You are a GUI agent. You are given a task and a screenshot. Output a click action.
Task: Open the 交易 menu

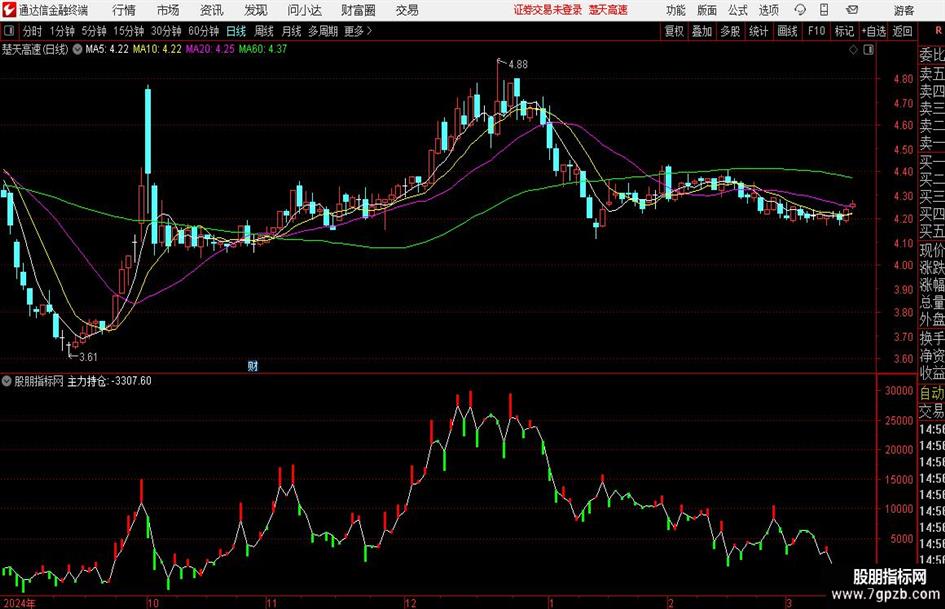[x=407, y=10]
